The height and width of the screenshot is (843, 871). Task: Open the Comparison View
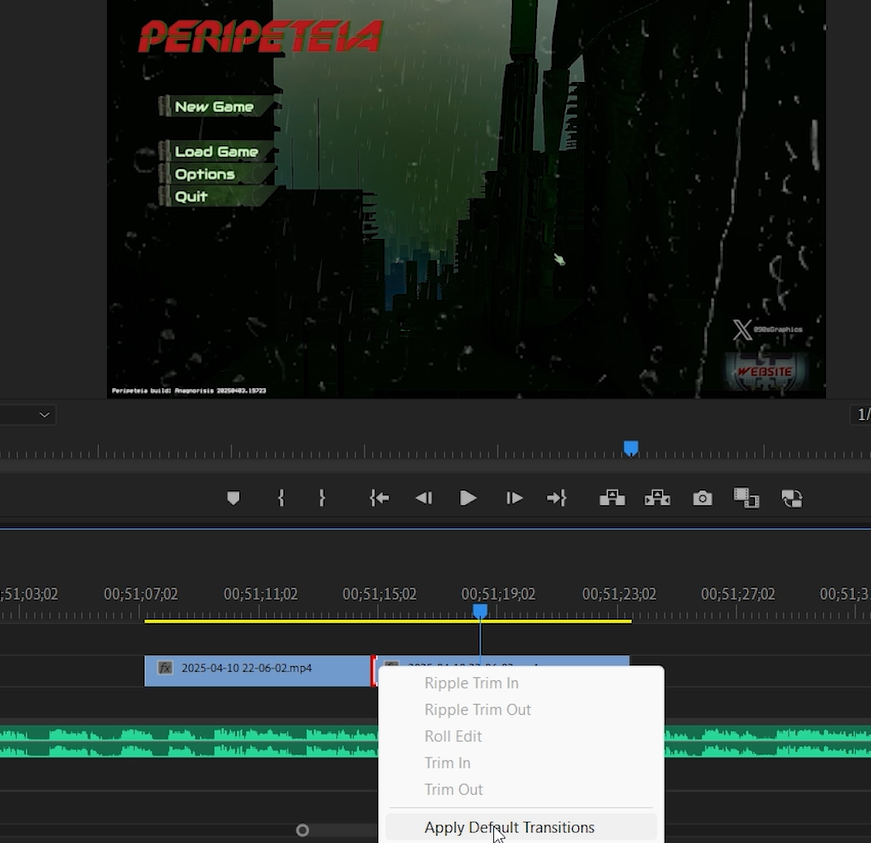tap(746, 498)
